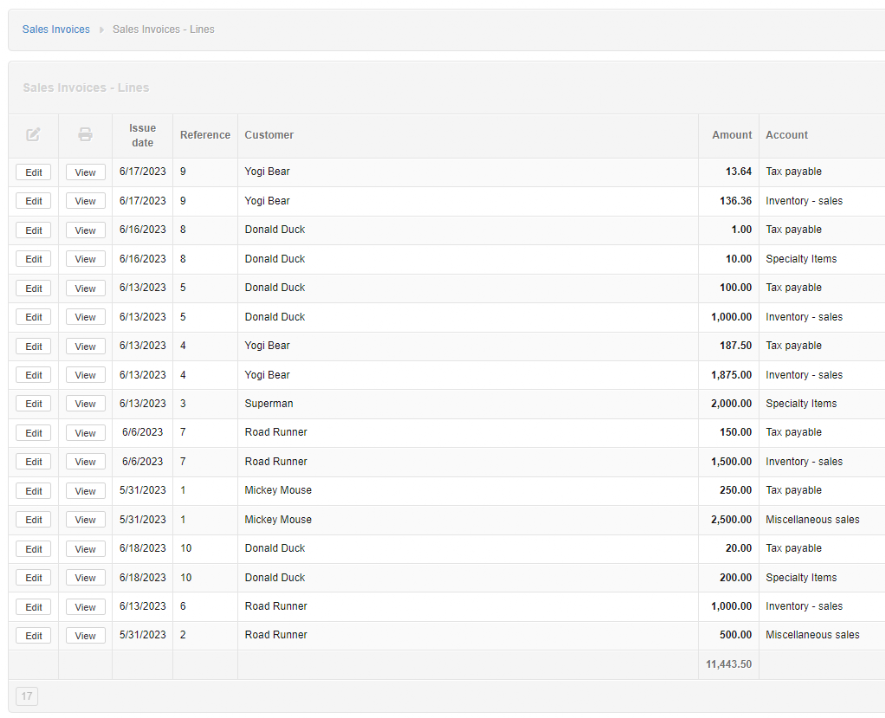View the Road Runner 1,500.00 line

tap(85, 462)
